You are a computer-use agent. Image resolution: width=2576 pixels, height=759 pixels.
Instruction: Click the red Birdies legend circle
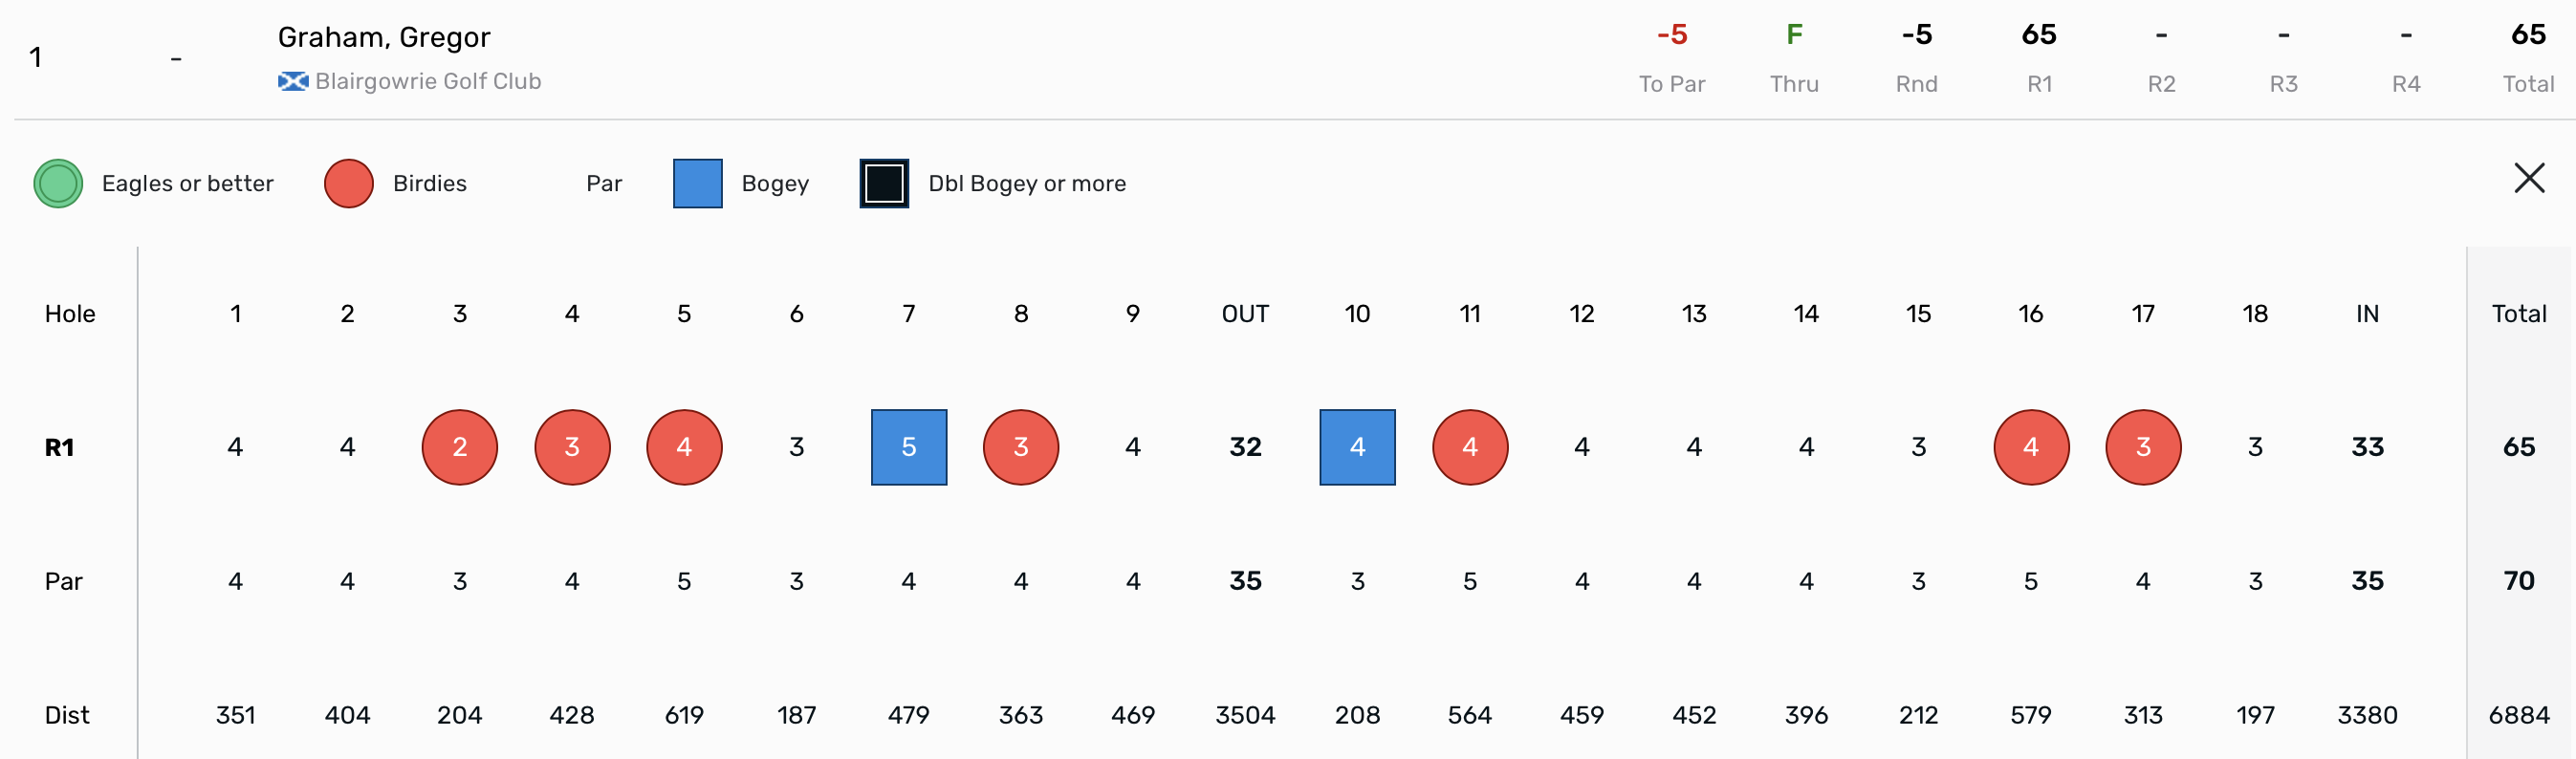tap(348, 184)
